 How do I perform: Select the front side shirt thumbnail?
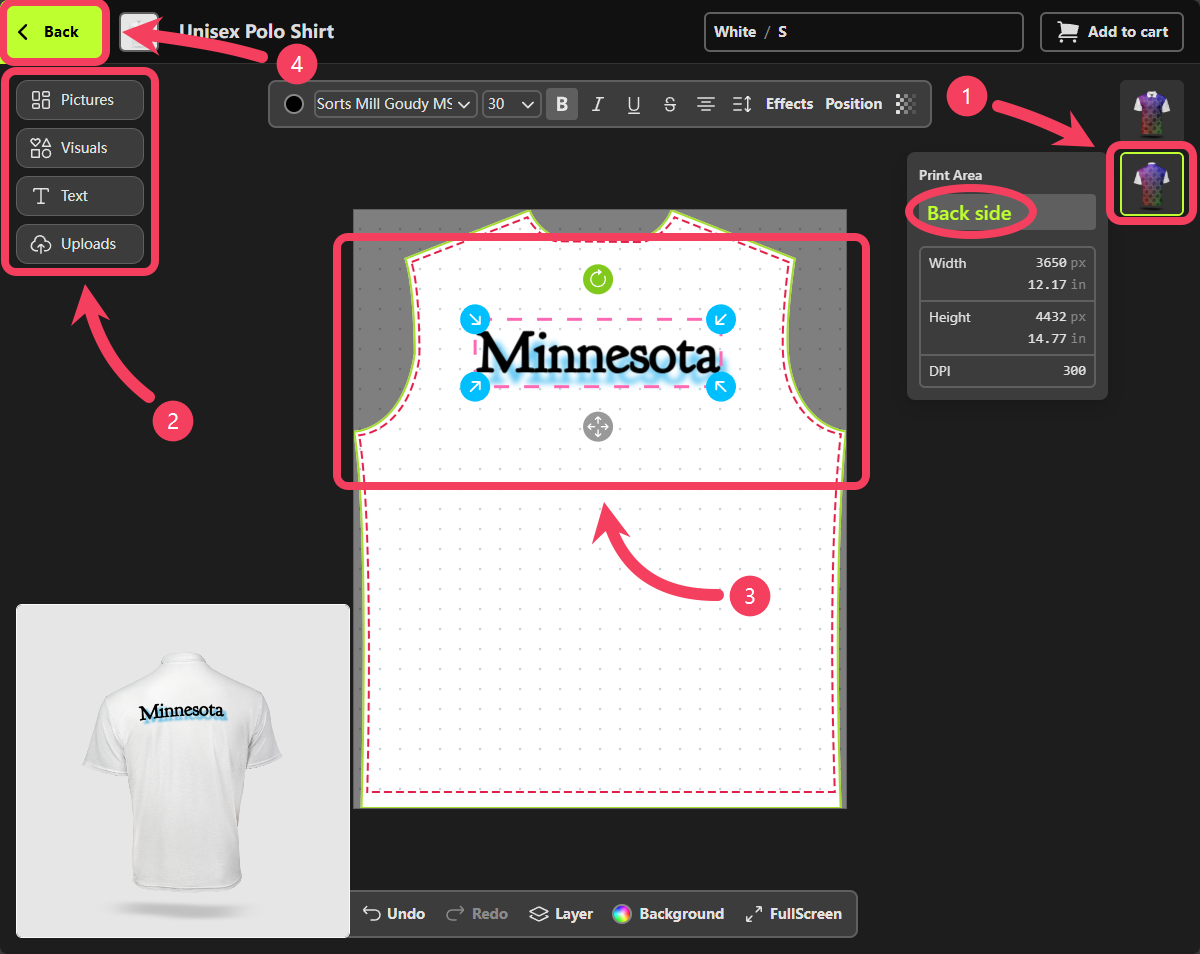1152,112
